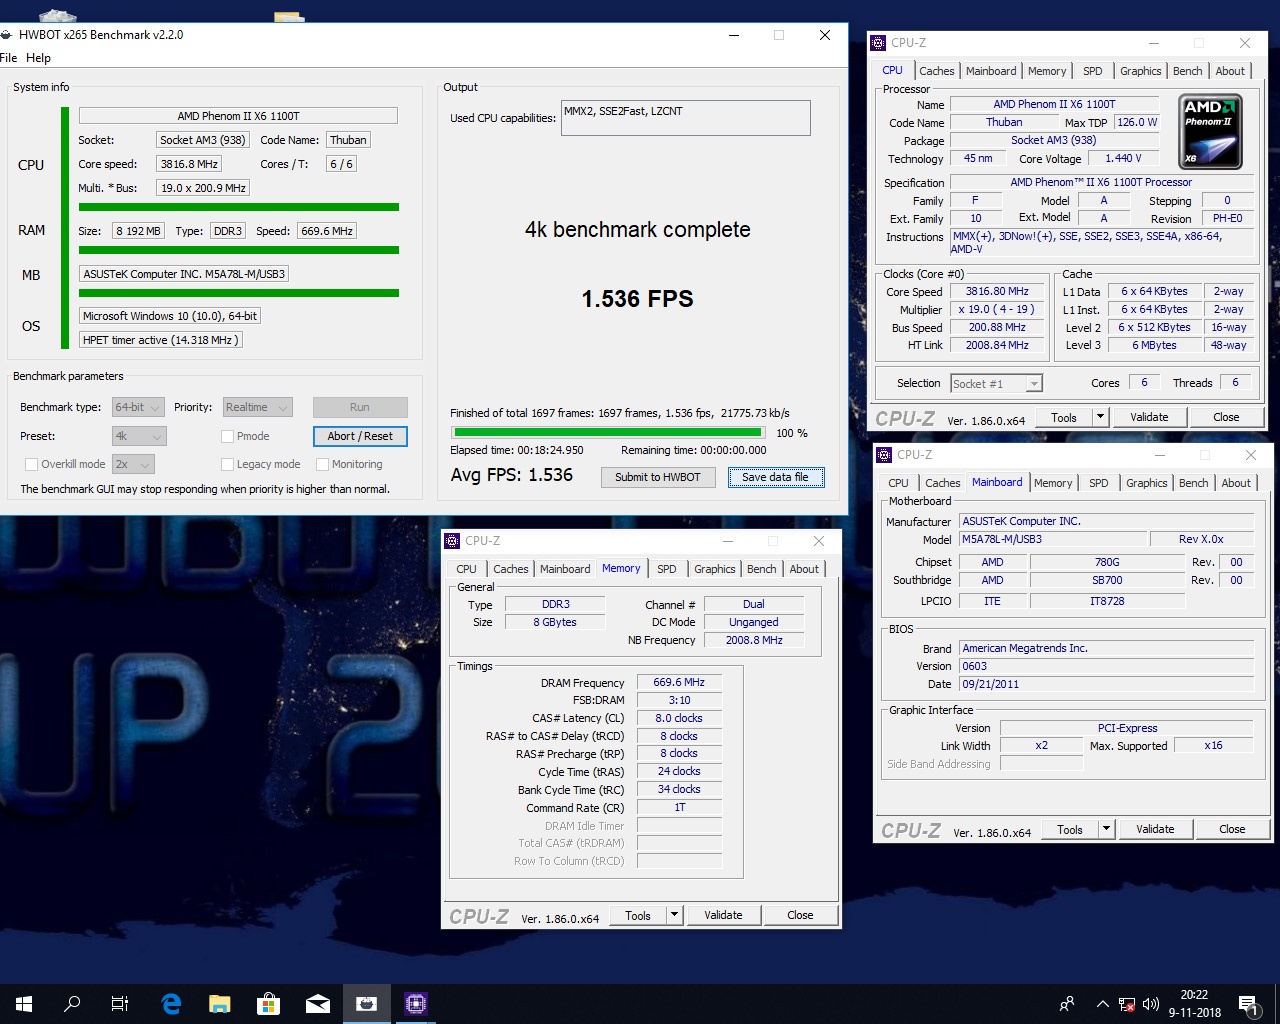Open the Preset 4k dropdown
This screenshot has height=1024, width=1280.
click(x=139, y=436)
